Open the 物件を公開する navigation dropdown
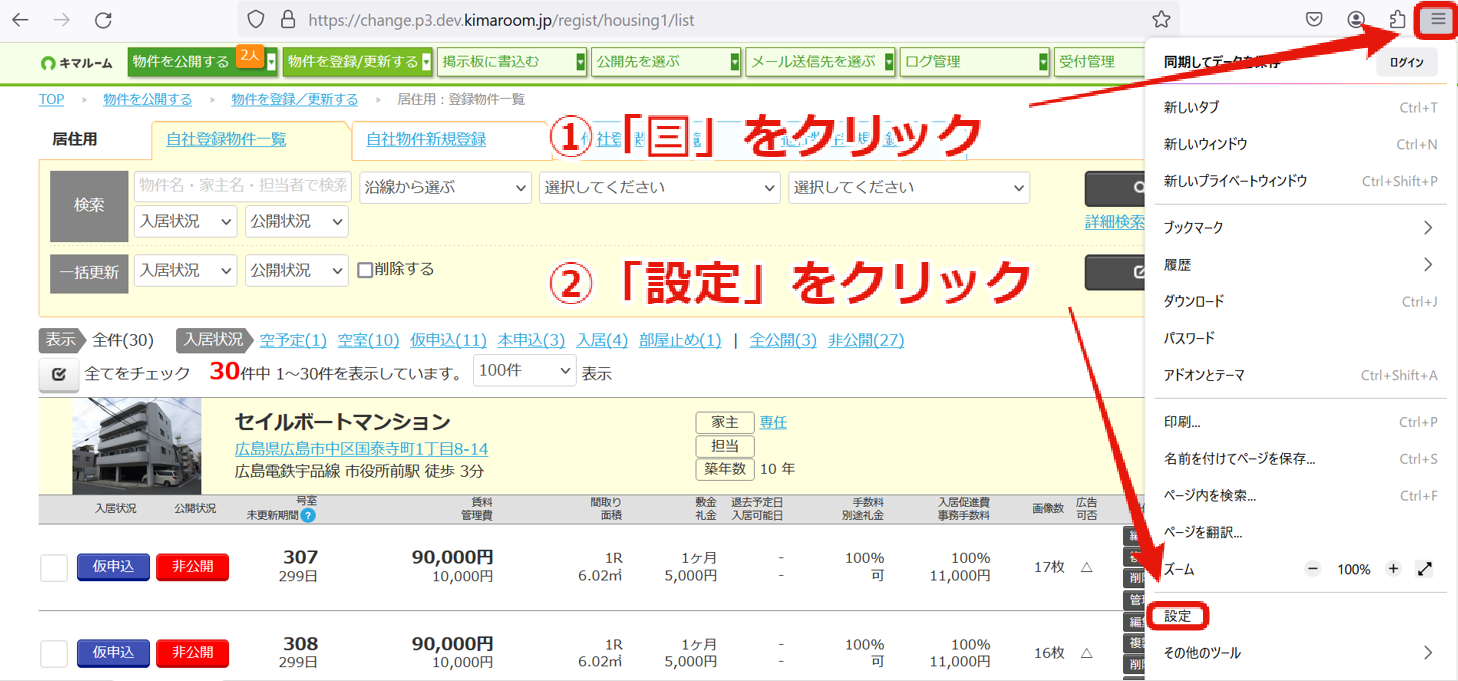Screen dimensions: 1458x681 pyautogui.click(x=203, y=62)
